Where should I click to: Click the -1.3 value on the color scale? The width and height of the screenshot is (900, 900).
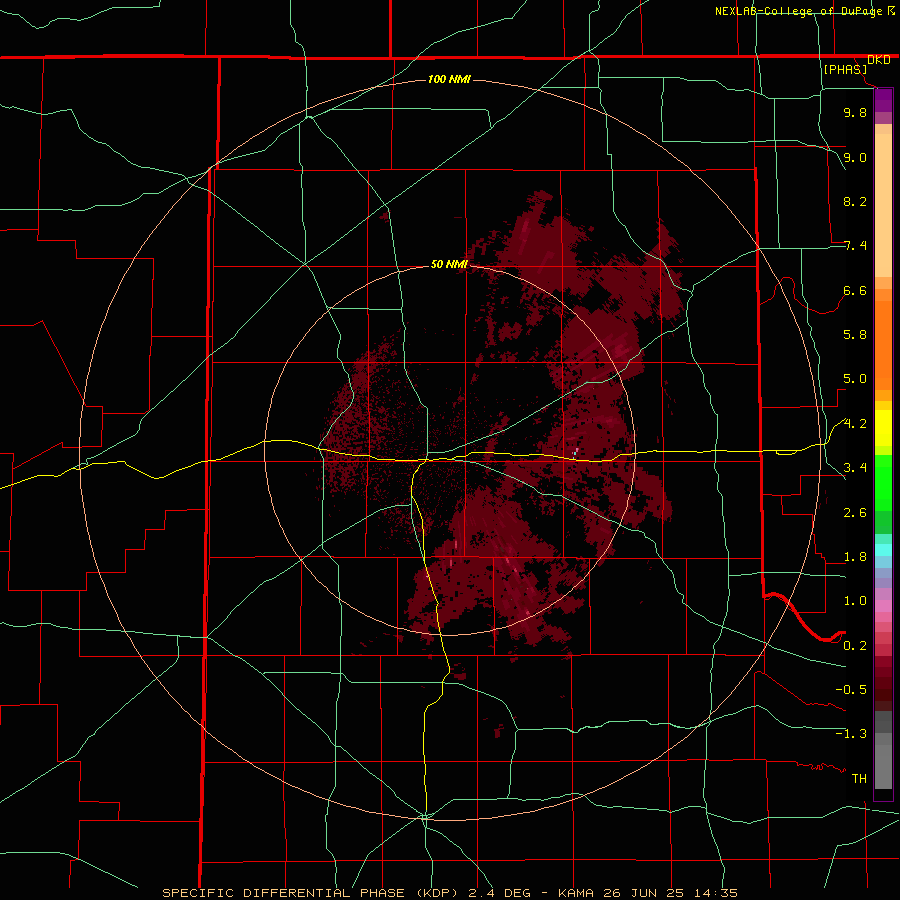pos(851,734)
